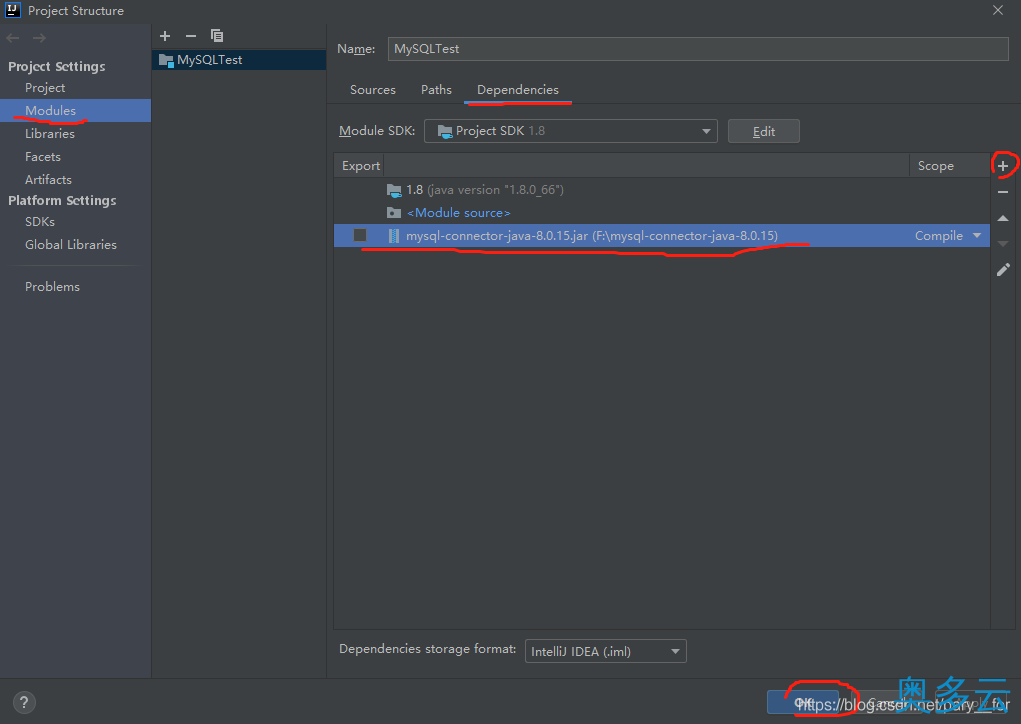Select the <Module source> row

tap(662, 212)
